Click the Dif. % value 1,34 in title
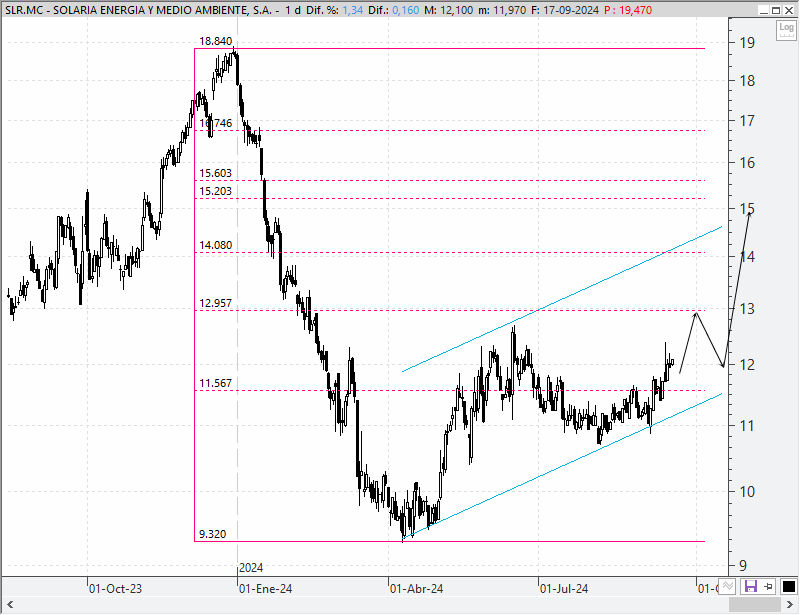800x615 pixels. coord(353,10)
